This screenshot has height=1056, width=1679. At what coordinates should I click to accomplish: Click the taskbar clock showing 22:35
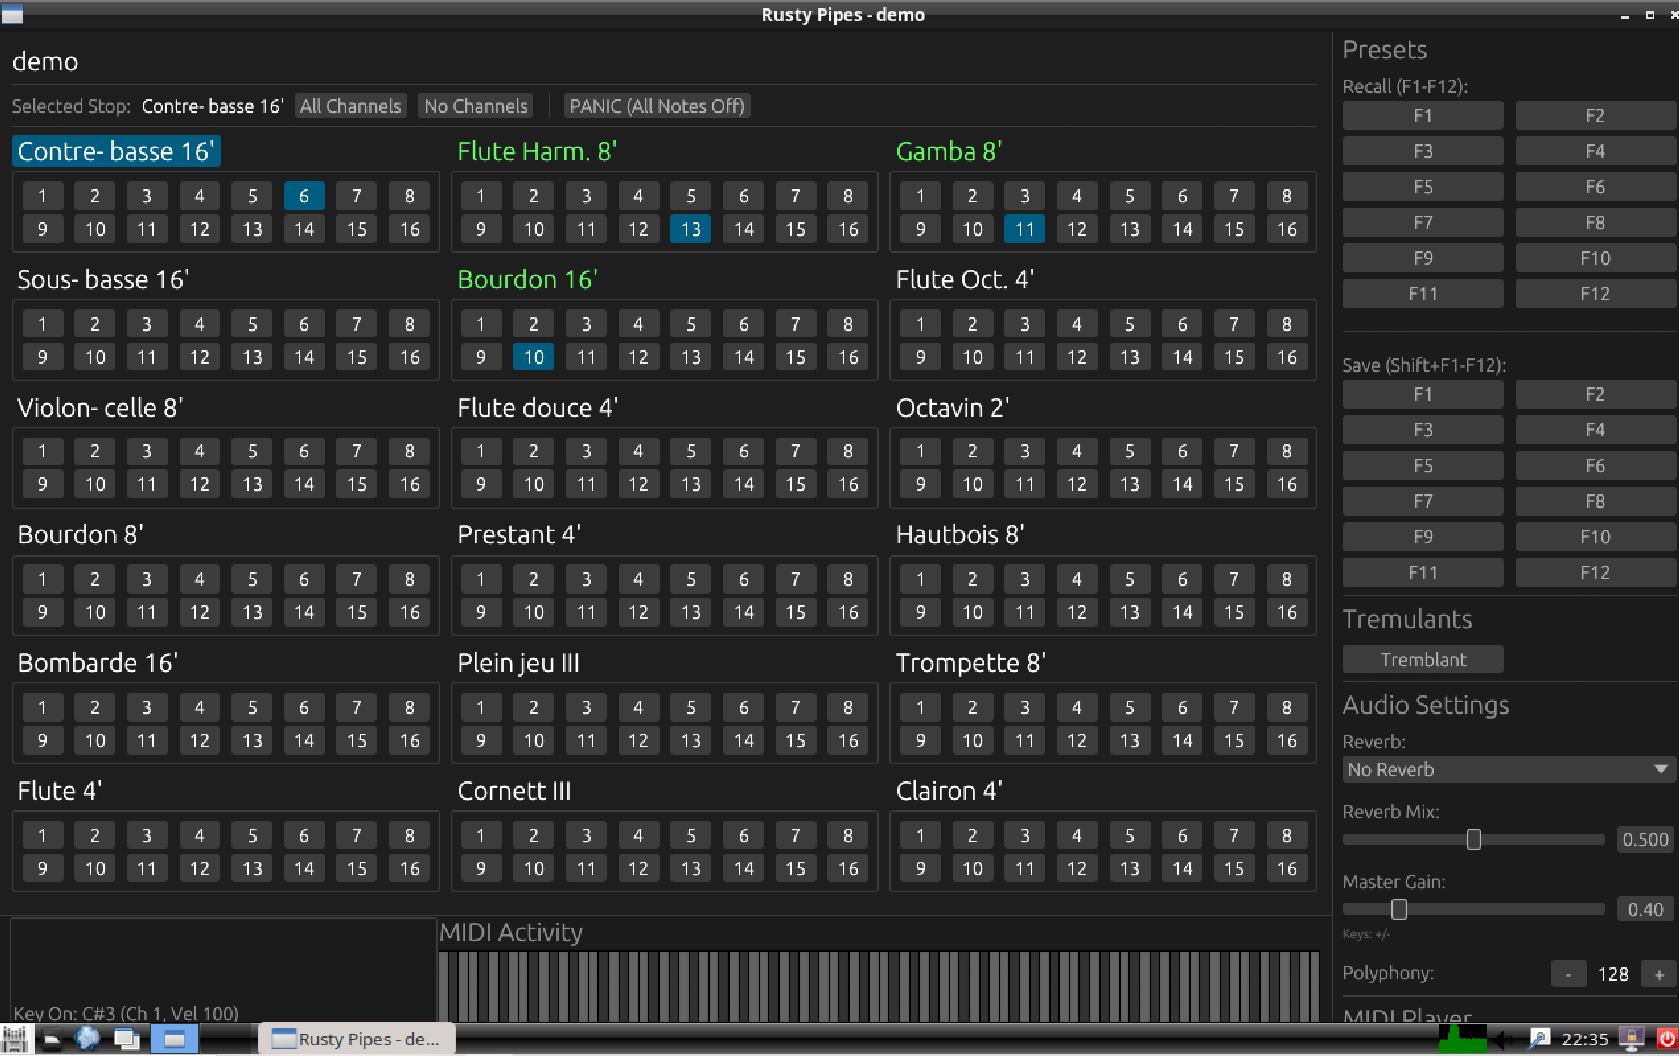pos(1585,1039)
